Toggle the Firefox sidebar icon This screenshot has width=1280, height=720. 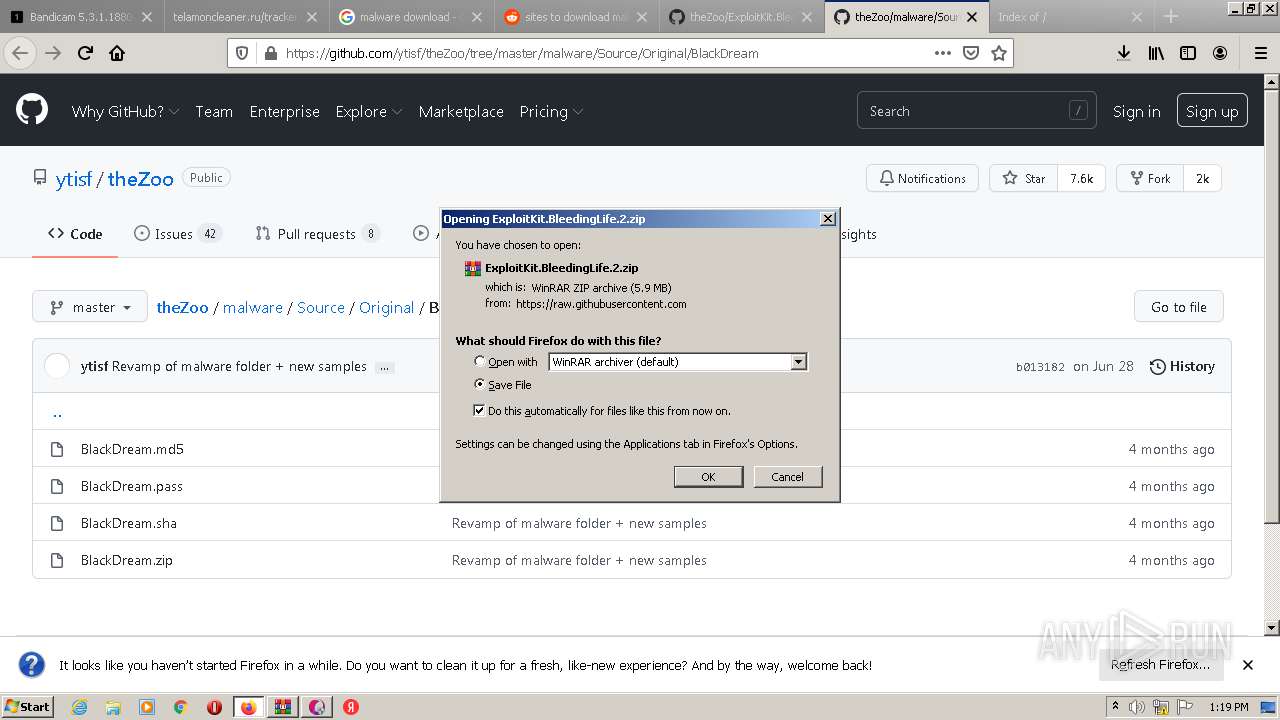pos(1188,53)
